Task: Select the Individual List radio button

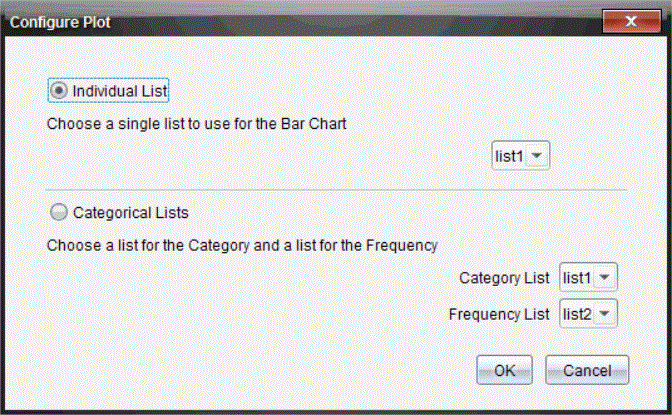Action: [x=59, y=91]
